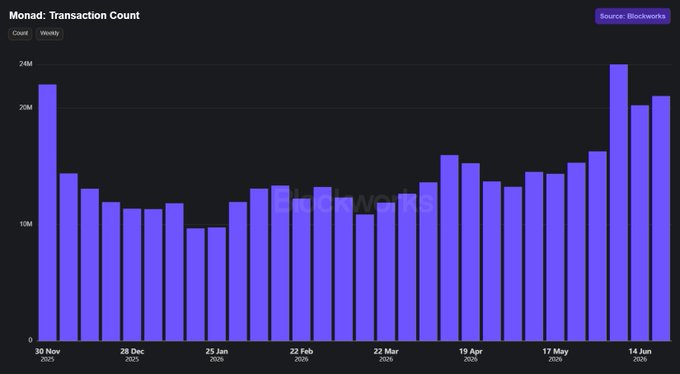Click the Monad: Transaction Count title
Screen dimensions: 680x374
click(74, 15)
